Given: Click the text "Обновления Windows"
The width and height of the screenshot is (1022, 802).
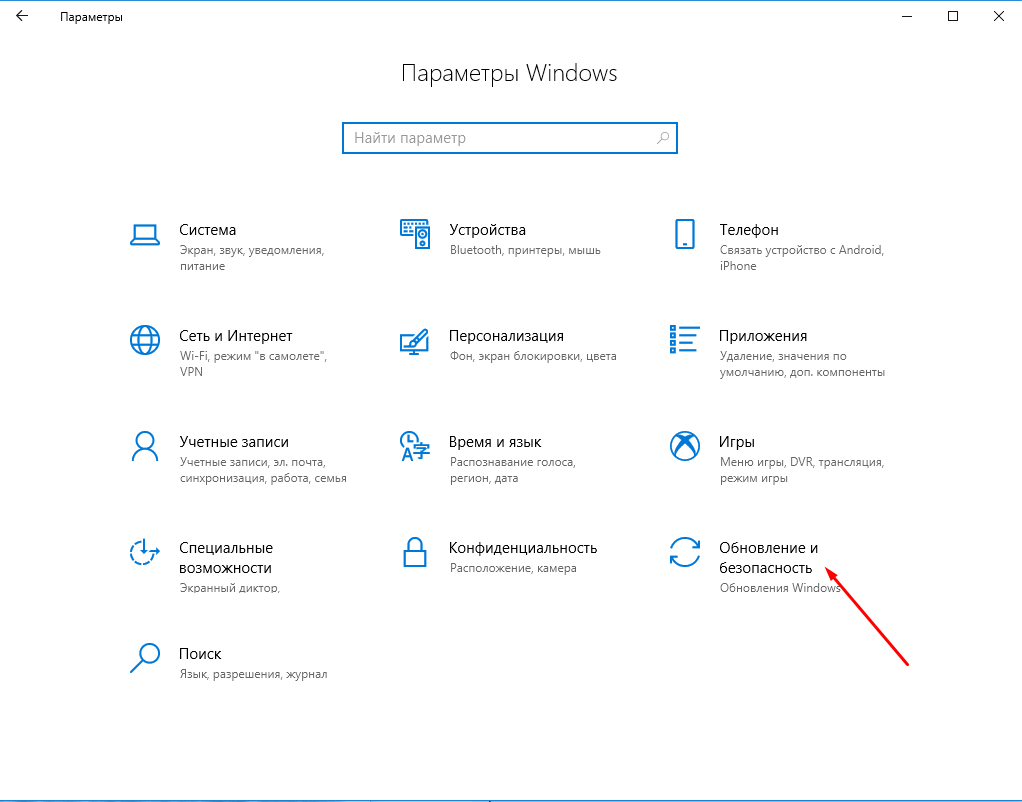Looking at the screenshot, I should 780,588.
